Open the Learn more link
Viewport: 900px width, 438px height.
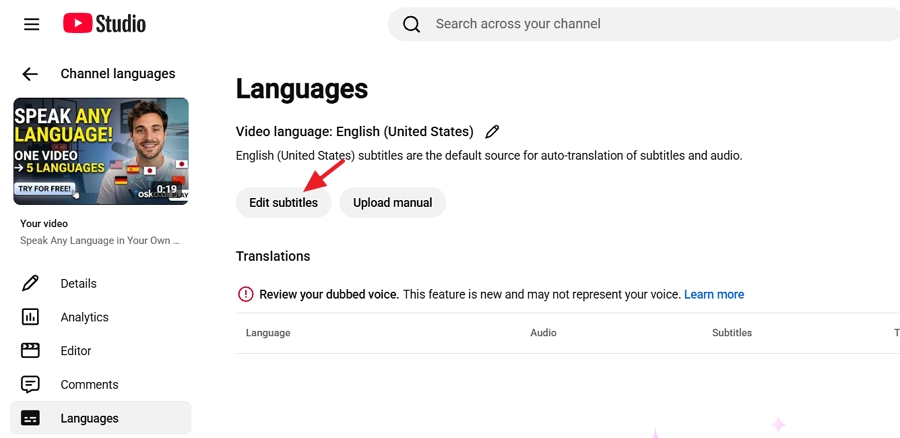[714, 294]
